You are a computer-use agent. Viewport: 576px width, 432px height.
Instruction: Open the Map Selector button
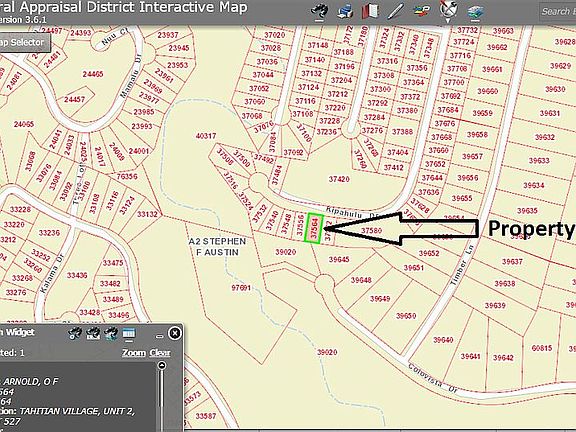[24, 43]
